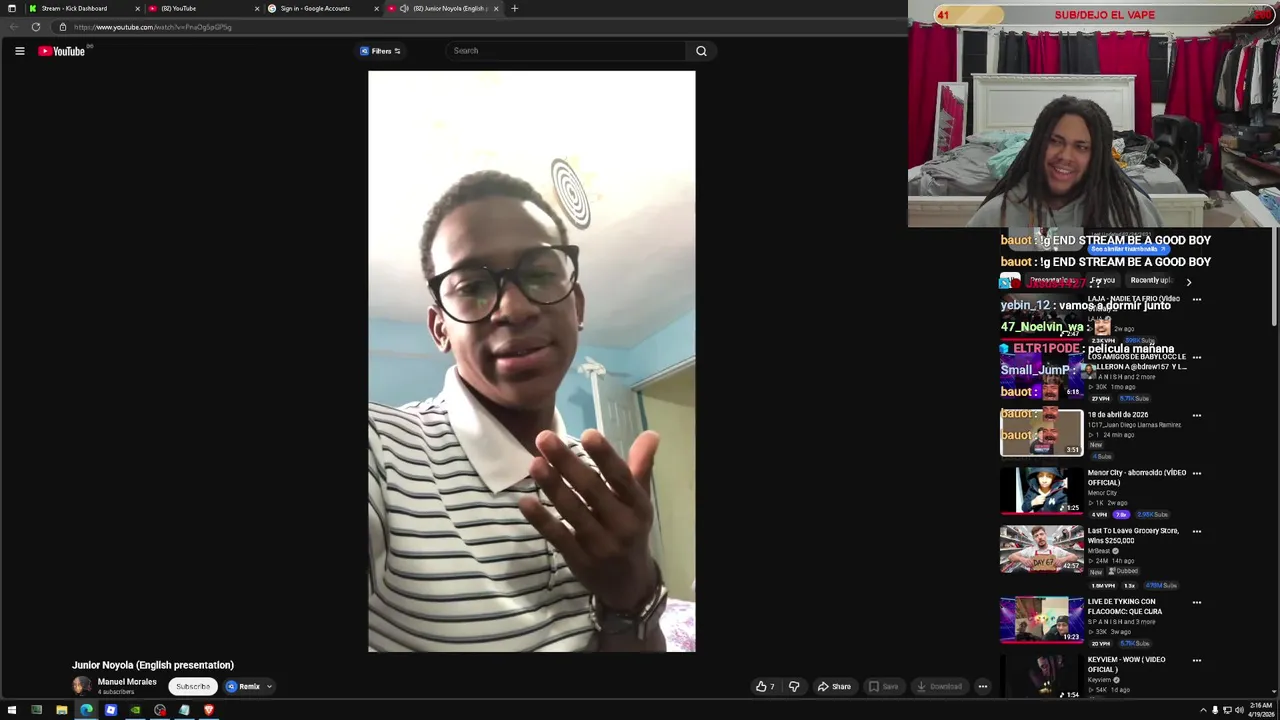Open File Explorer from taskbar
This screenshot has width=1280, height=720.
pos(61,710)
